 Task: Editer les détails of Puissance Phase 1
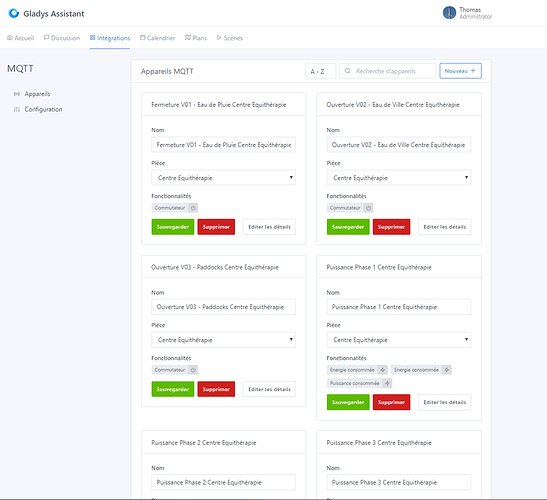click(445, 402)
